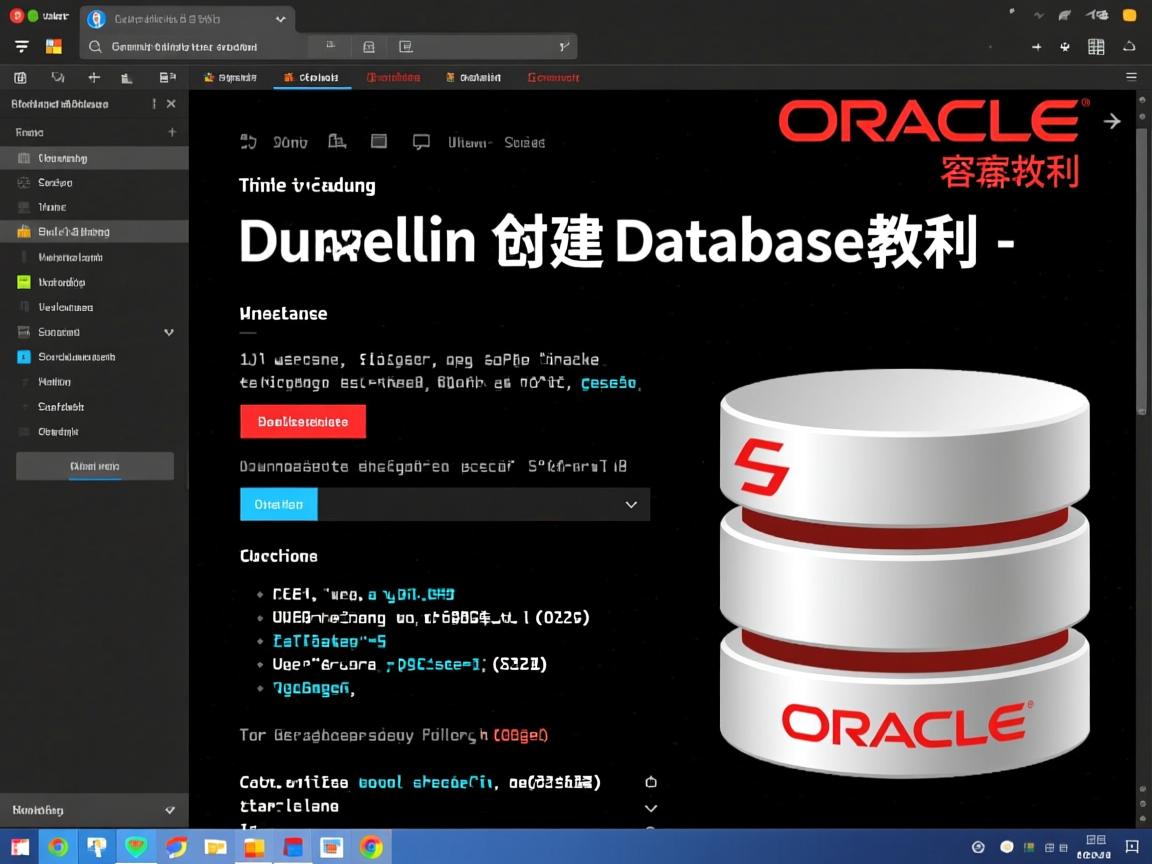Viewport: 1152px width, 864px height.
Task: Click the green square icon in the sidebar
Action: tap(24, 282)
